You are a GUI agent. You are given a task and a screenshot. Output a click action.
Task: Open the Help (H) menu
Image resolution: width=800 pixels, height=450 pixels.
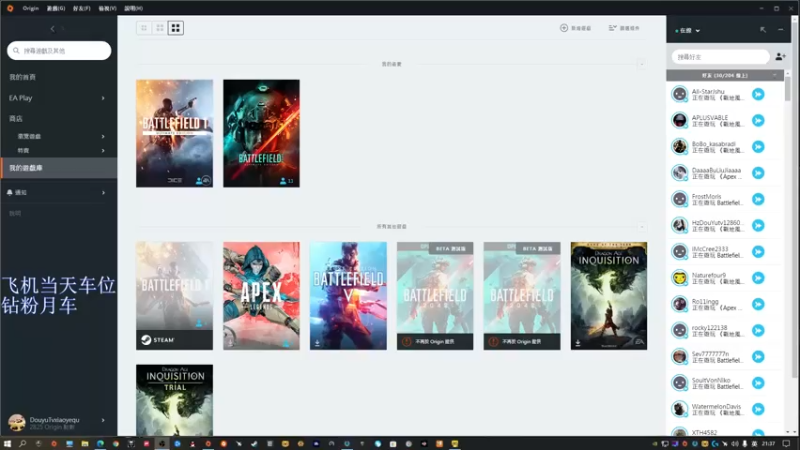coord(133,8)
